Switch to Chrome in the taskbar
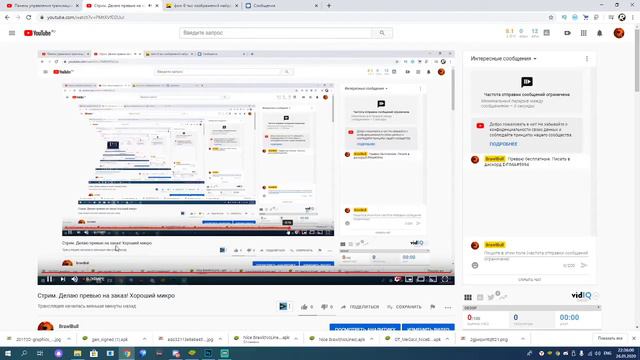Image resolution: width=640 pixels, height=360 pixels. pyautogui.click(x=127, y=353)
